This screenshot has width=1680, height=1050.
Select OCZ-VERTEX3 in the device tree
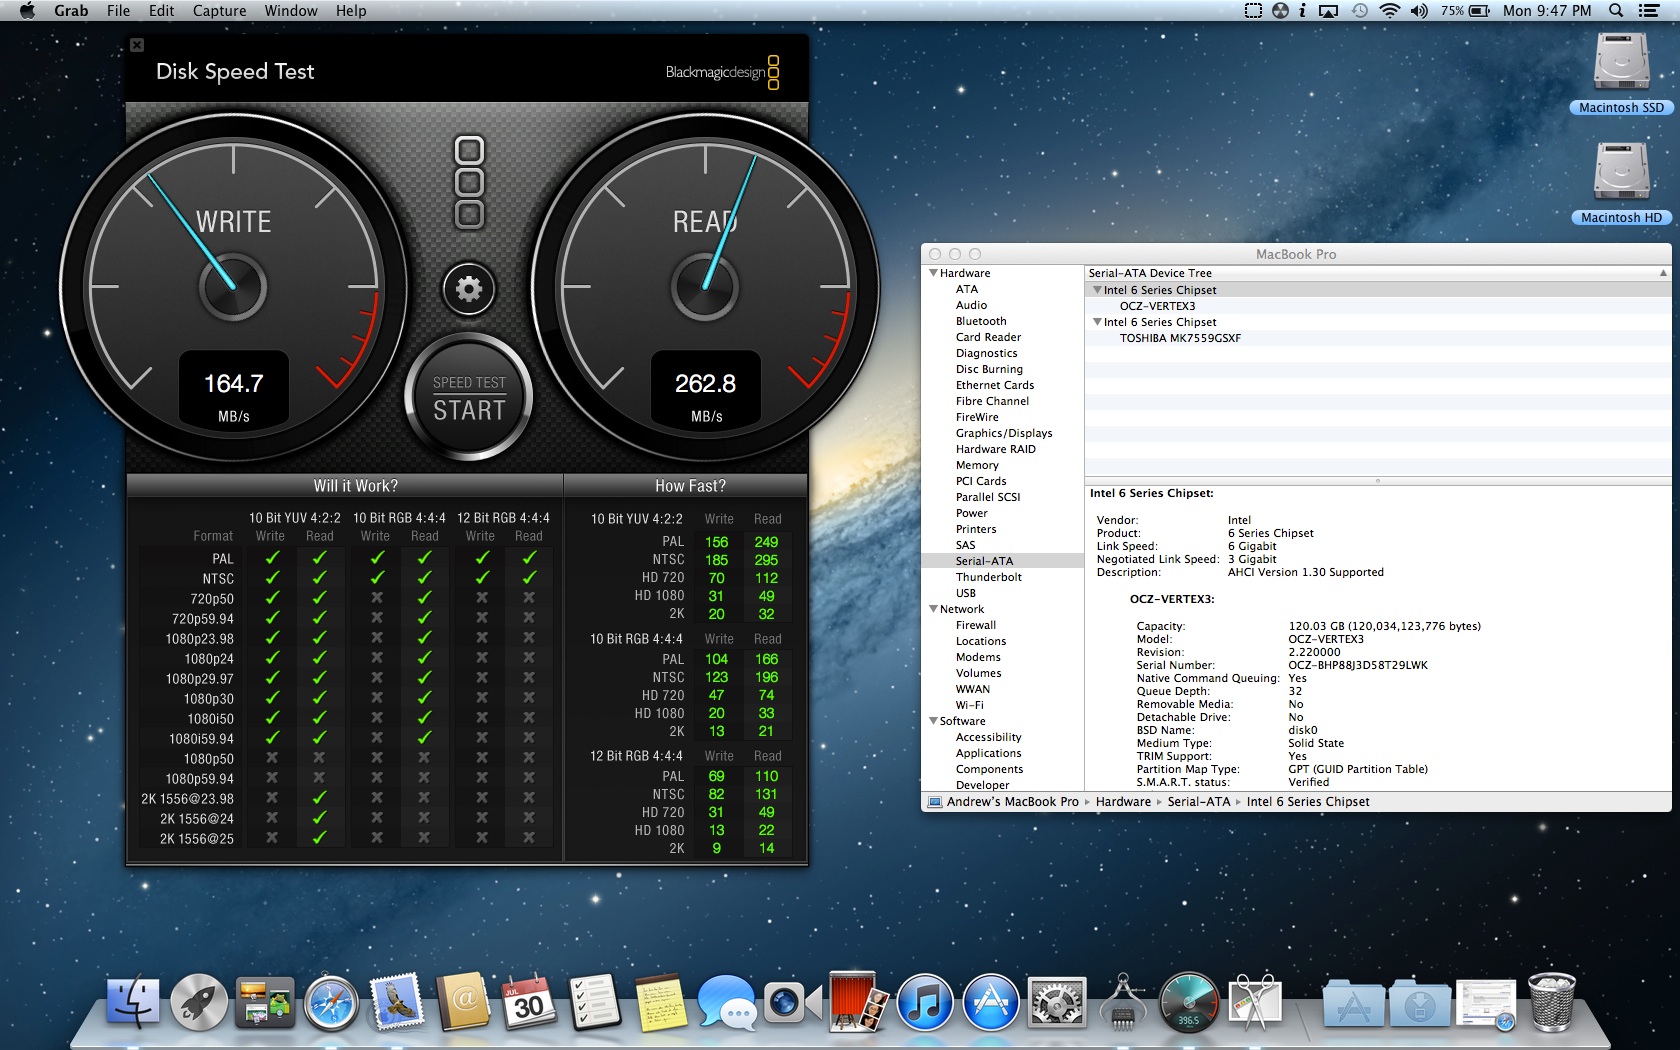1157,306
